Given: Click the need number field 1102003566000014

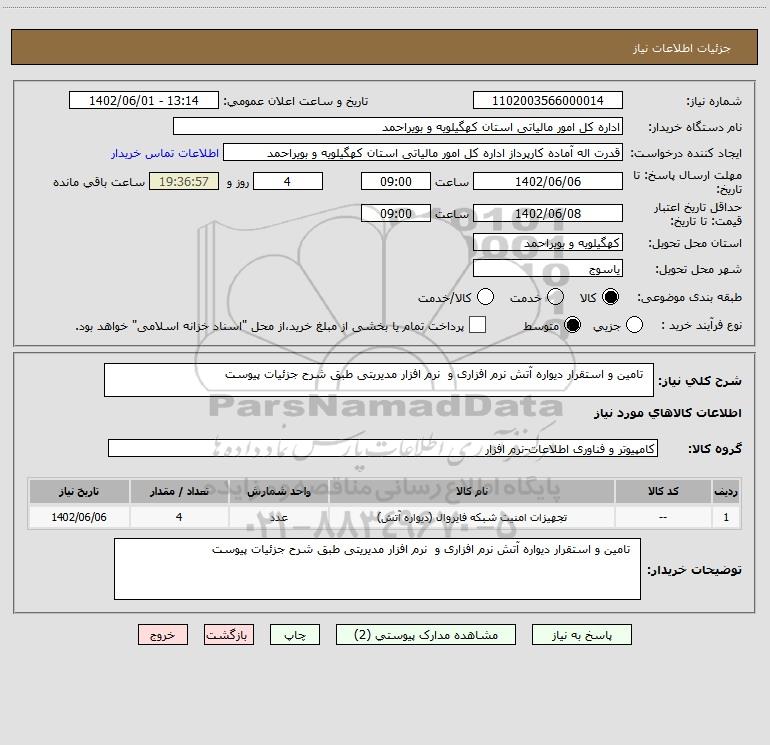Looking at the screenshot, I should [x=548, y=101].
